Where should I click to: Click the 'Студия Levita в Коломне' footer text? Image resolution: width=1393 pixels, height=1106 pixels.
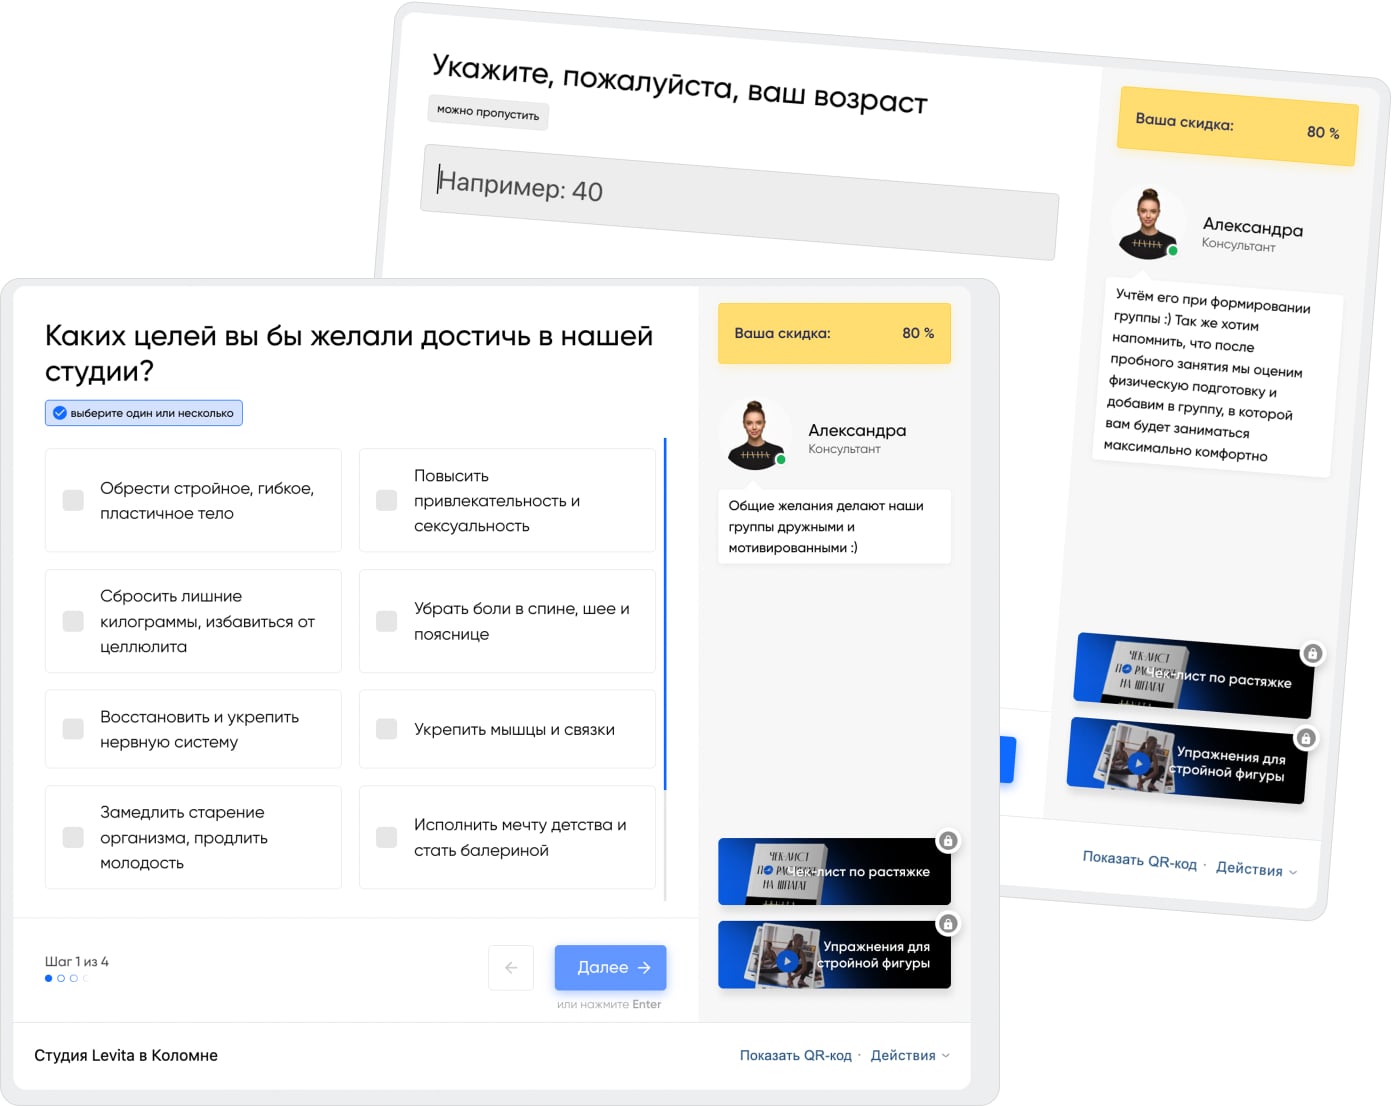coord(126,1055)
